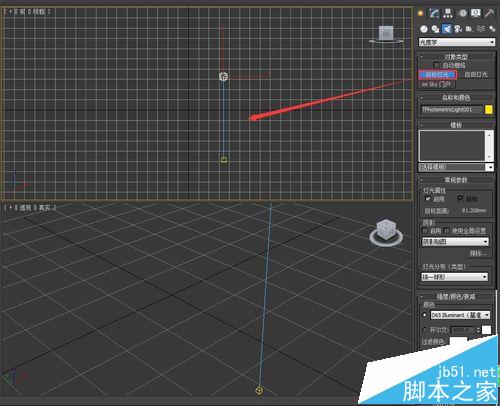Select the Shapes create category icon

click(435, 29)
